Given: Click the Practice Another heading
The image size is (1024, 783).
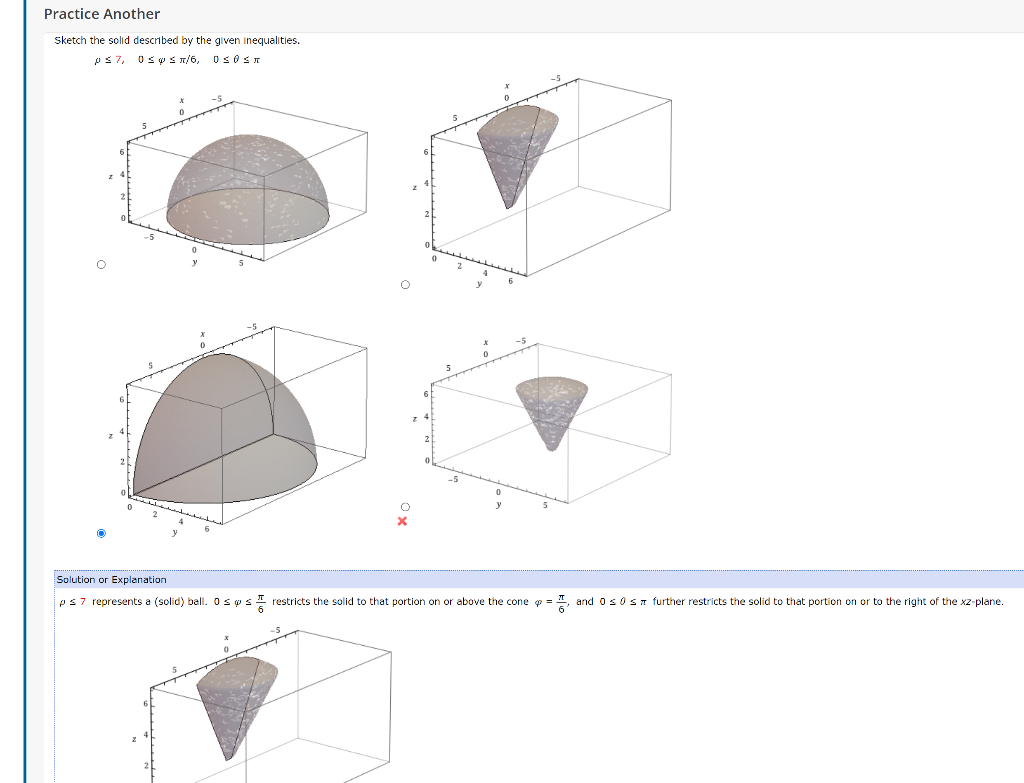Looking at the screenshot, I should tap(102, 14).
